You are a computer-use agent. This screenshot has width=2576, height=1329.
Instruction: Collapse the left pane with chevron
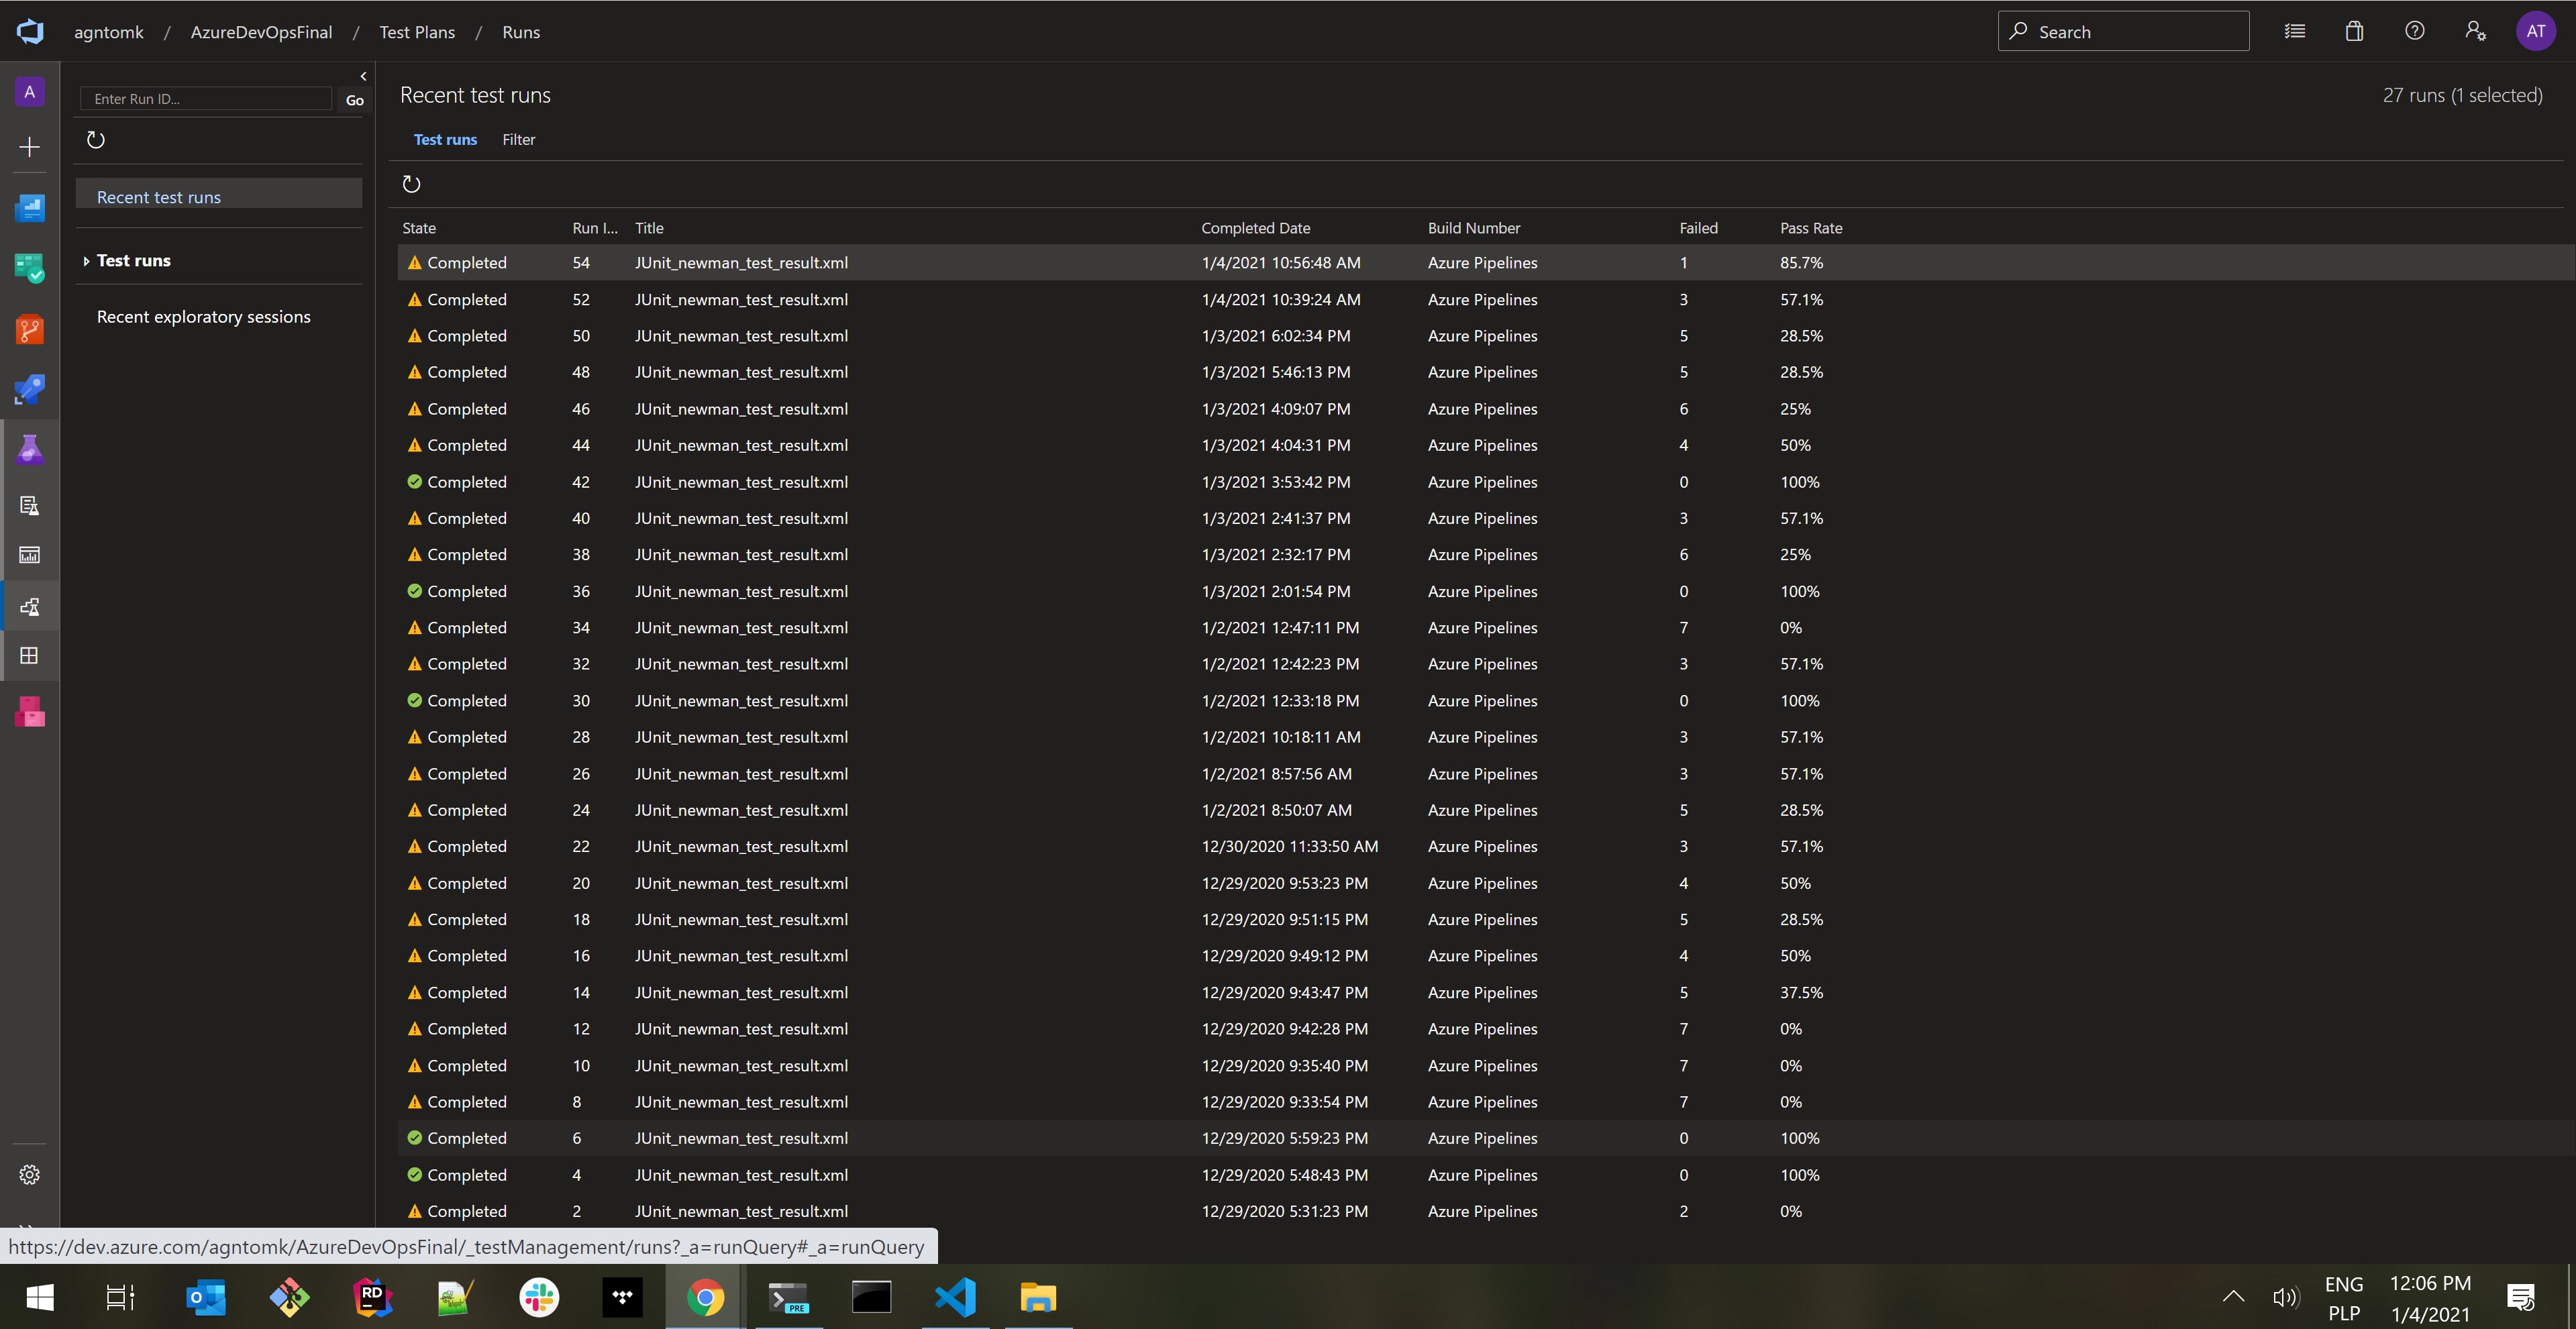pos(363,76)
